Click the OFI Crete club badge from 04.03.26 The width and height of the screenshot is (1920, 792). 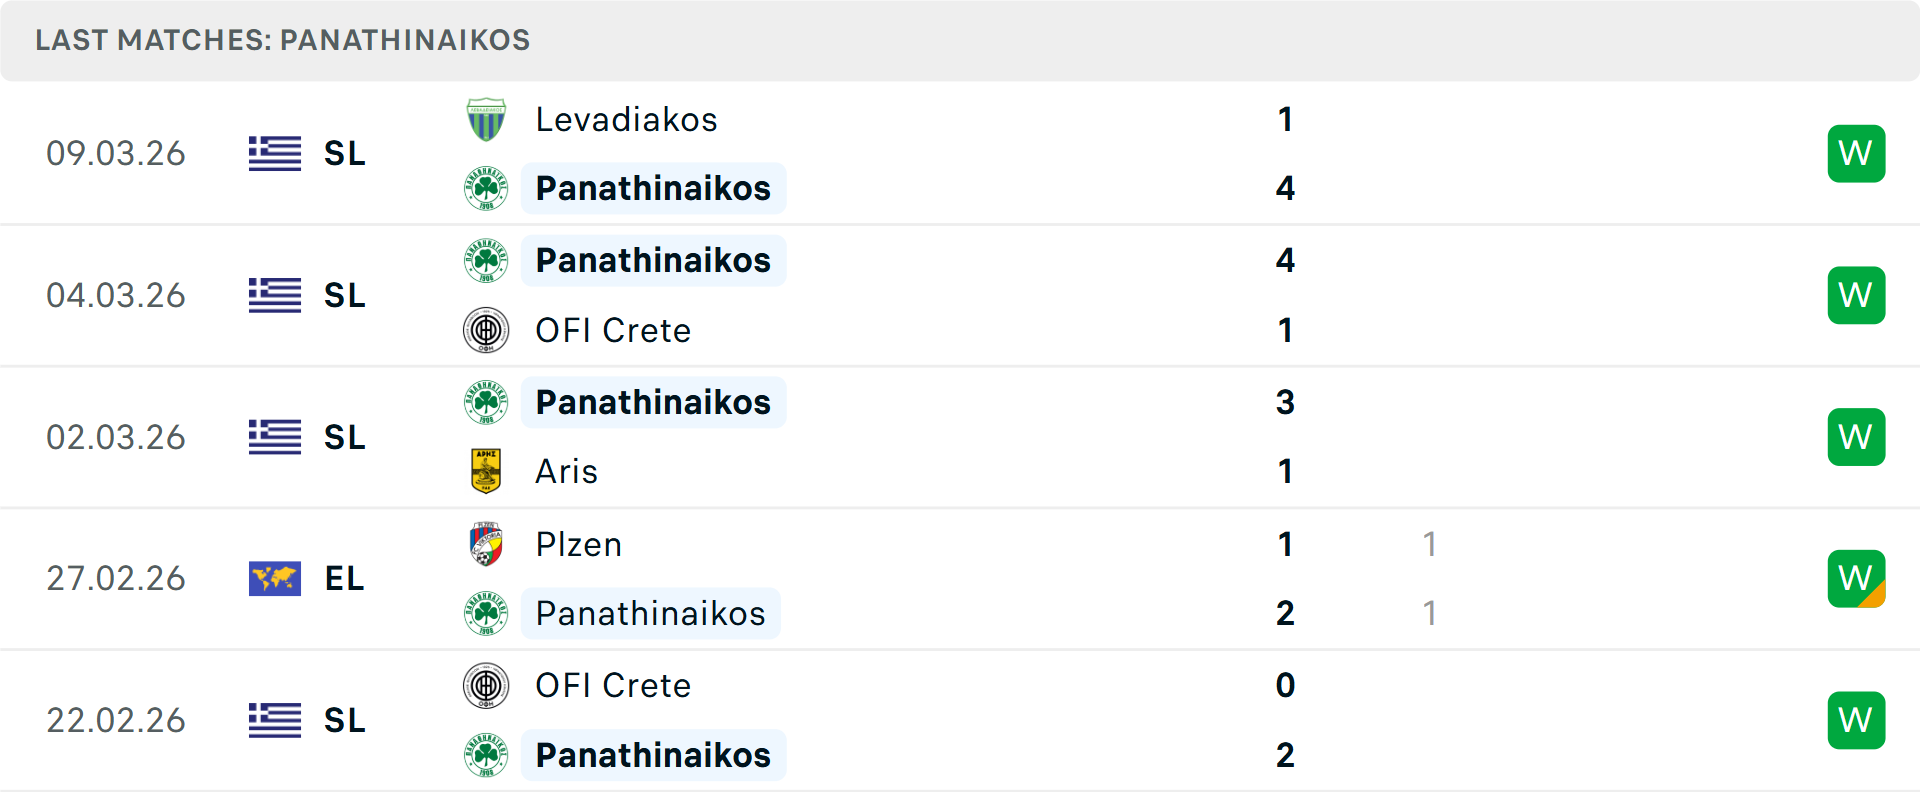[486, 330]
